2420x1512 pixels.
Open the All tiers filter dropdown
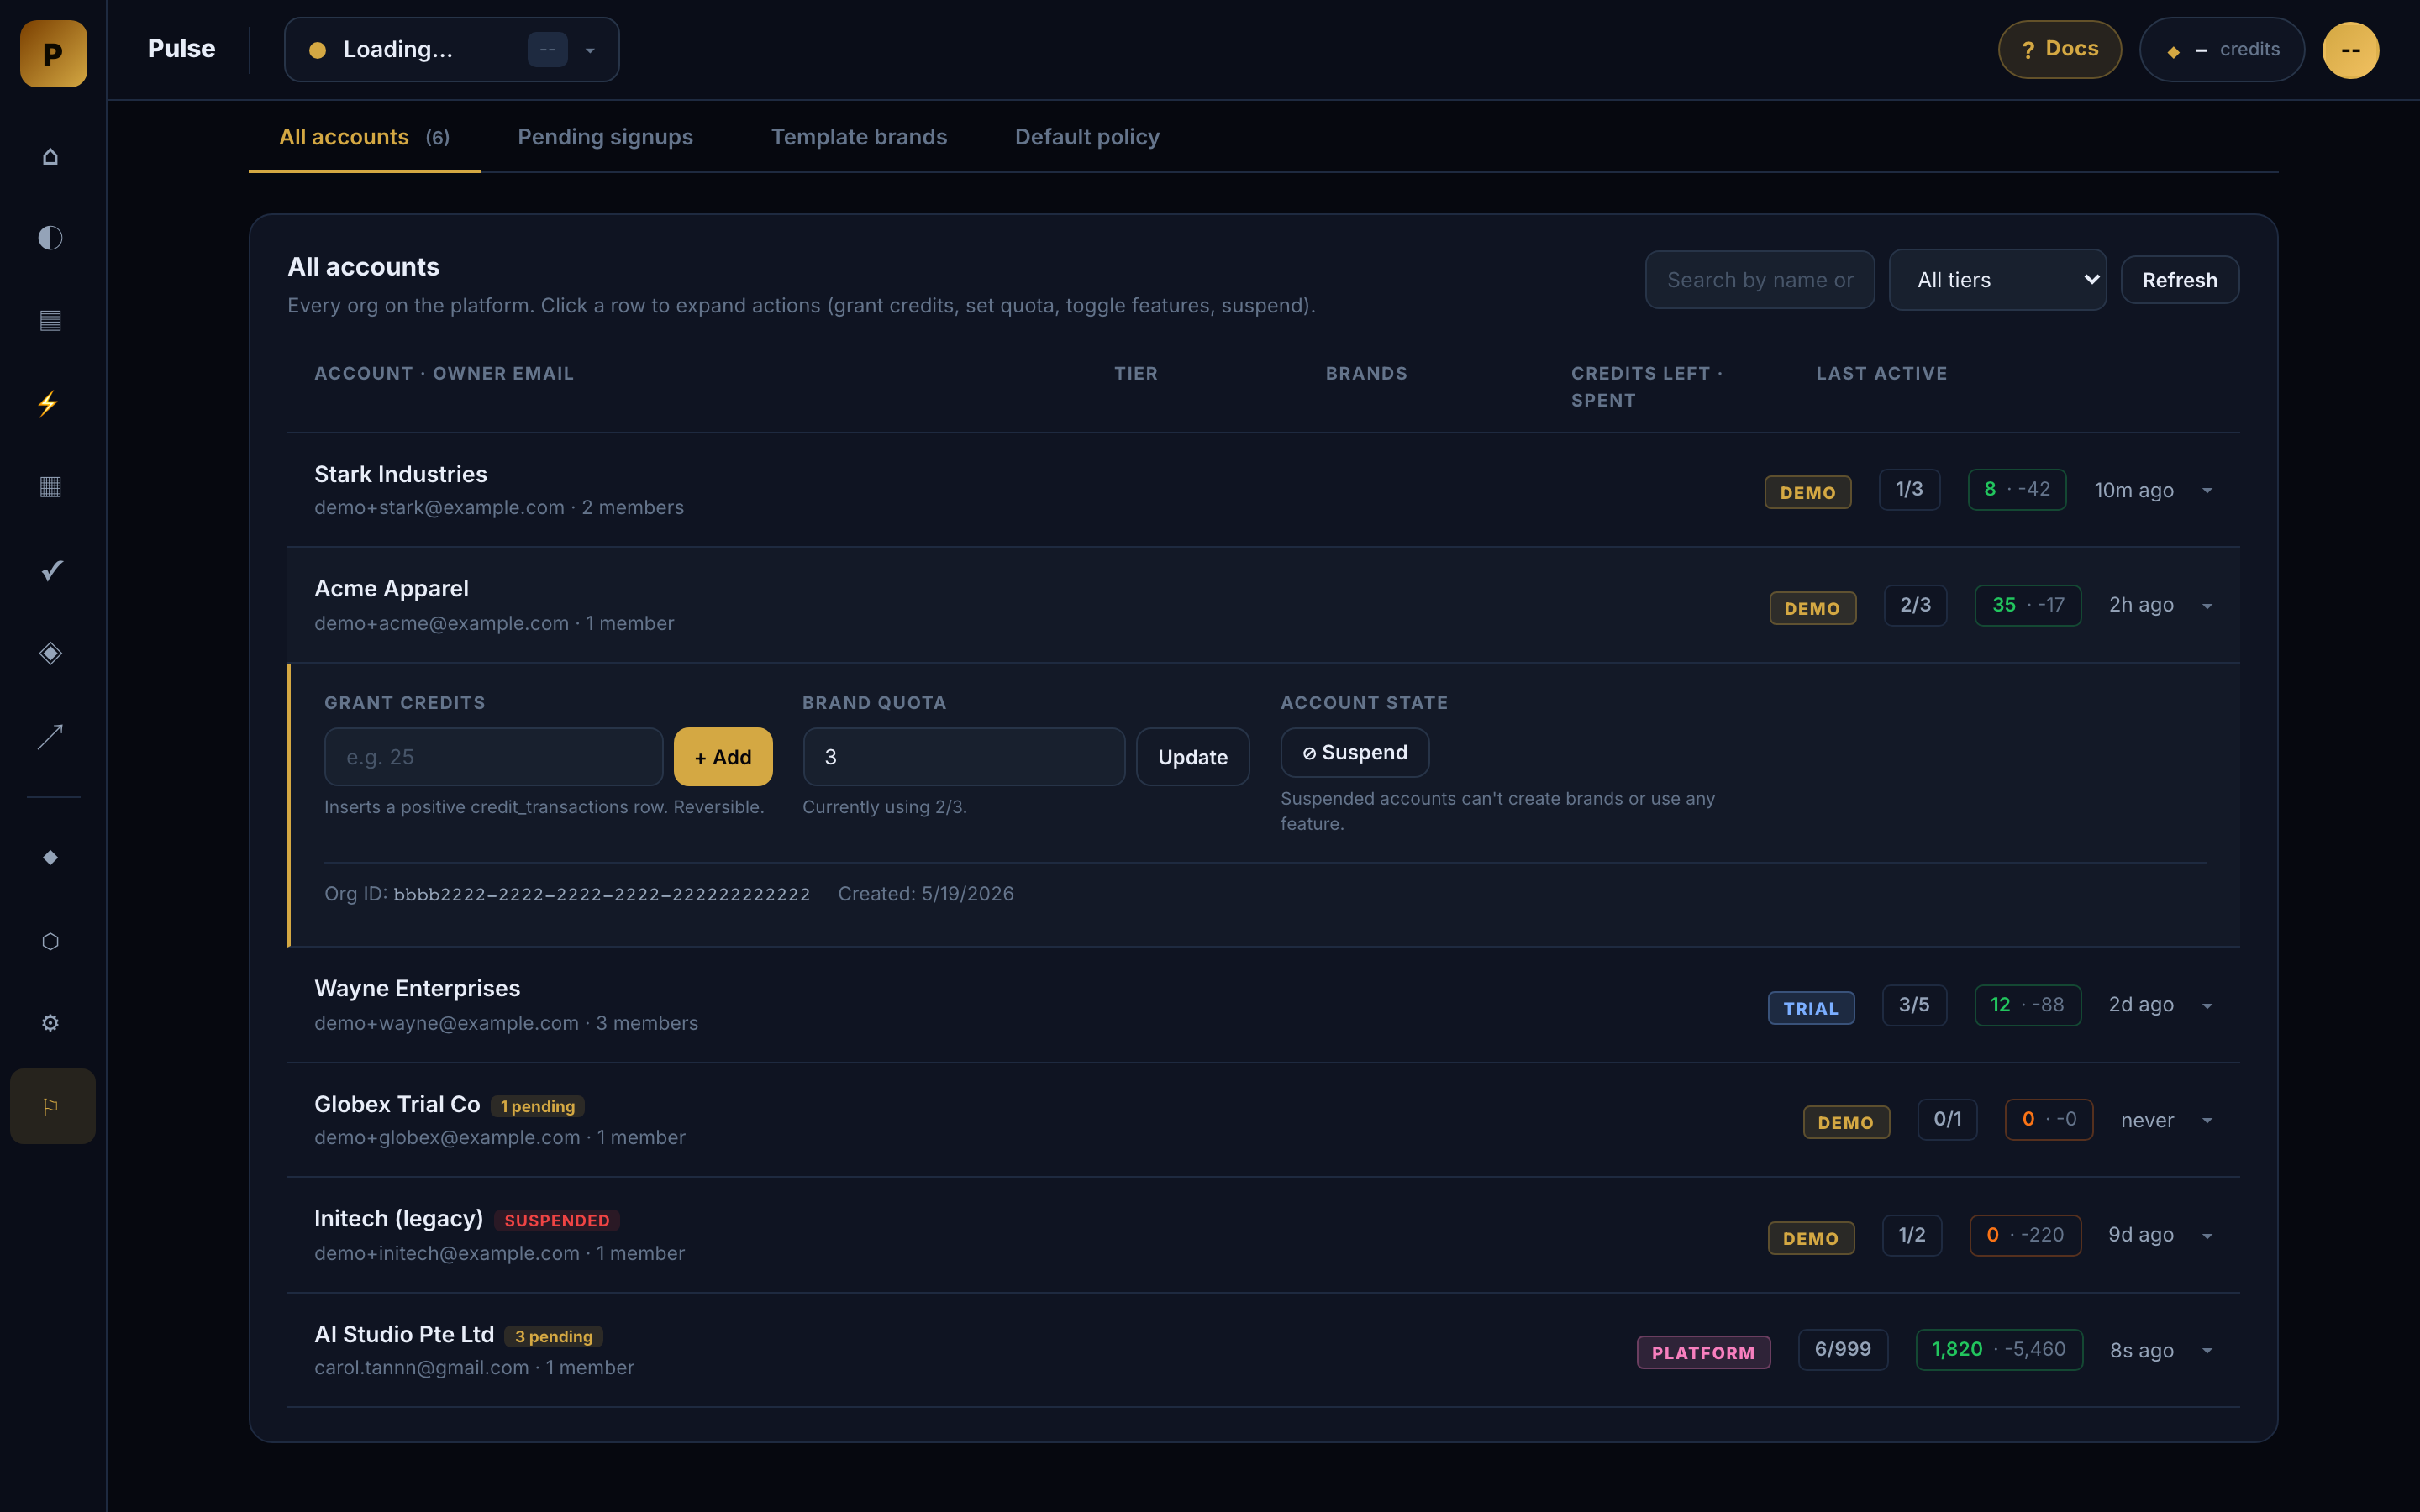click(x=1997, y=280)
